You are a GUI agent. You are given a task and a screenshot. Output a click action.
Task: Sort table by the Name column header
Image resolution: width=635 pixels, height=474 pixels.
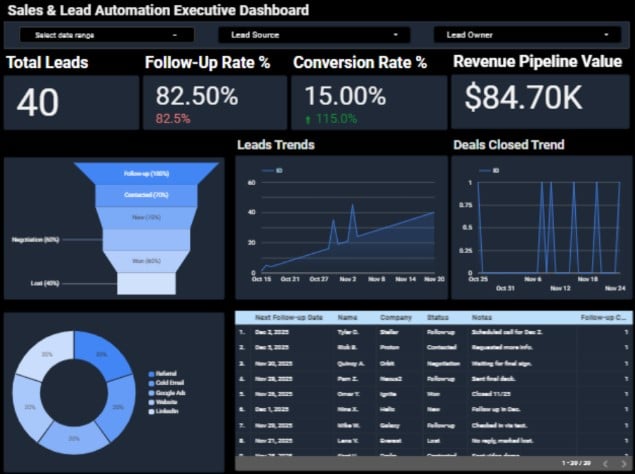347,317
